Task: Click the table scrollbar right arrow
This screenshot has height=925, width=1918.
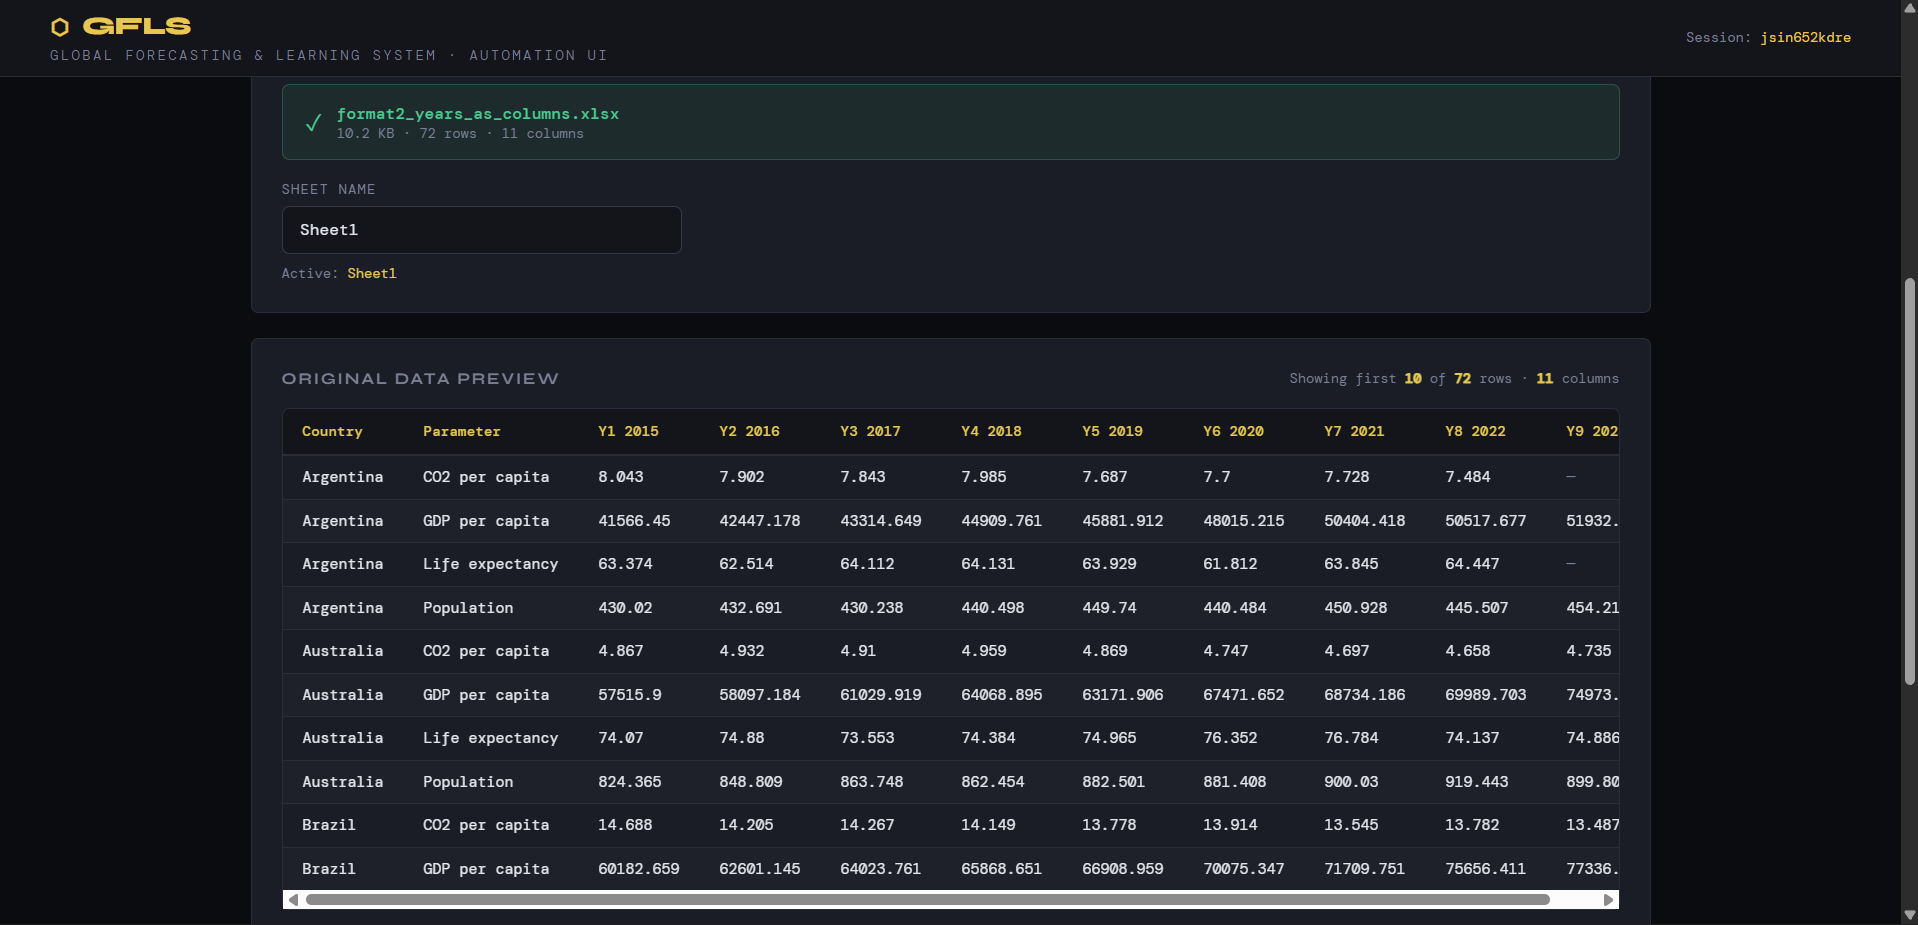Action: 1608,900
